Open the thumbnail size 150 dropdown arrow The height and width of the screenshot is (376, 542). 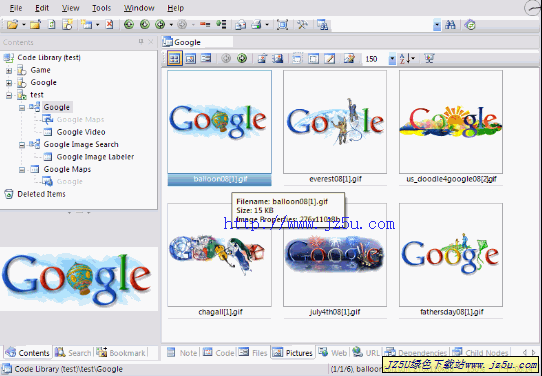point(392,59)
